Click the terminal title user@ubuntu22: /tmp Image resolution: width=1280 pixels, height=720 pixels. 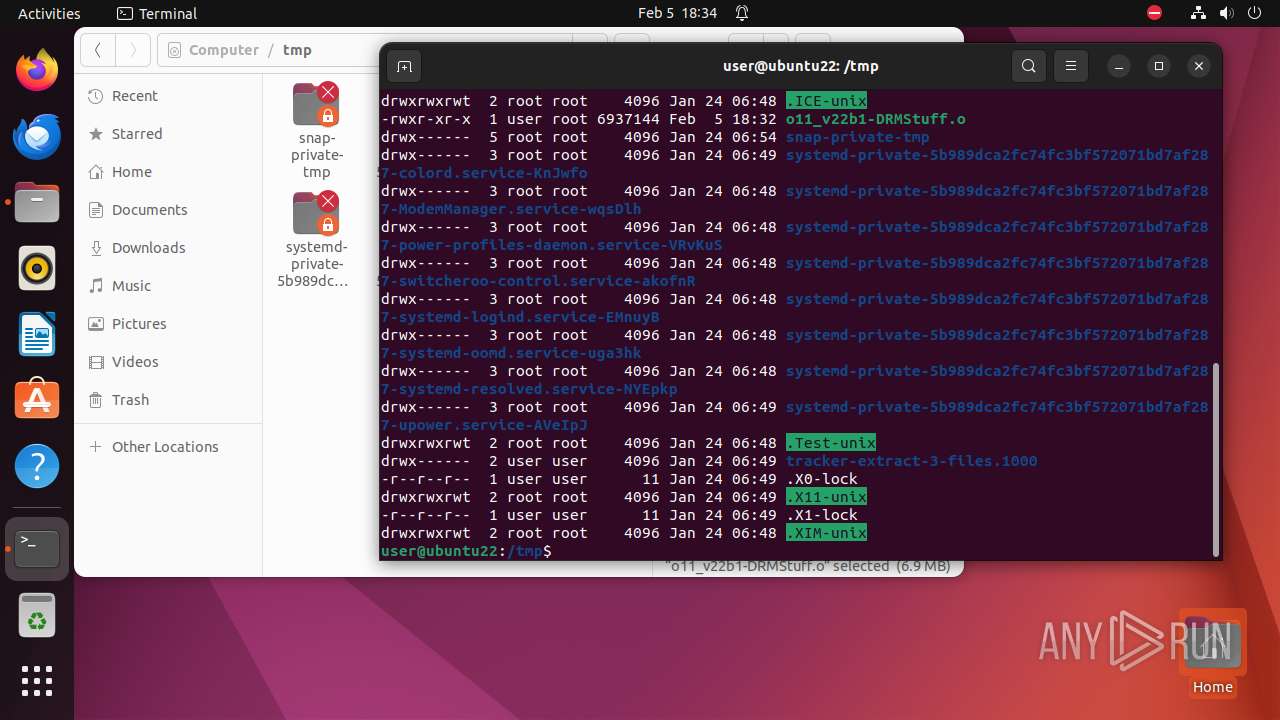click(x=800, y=66)
